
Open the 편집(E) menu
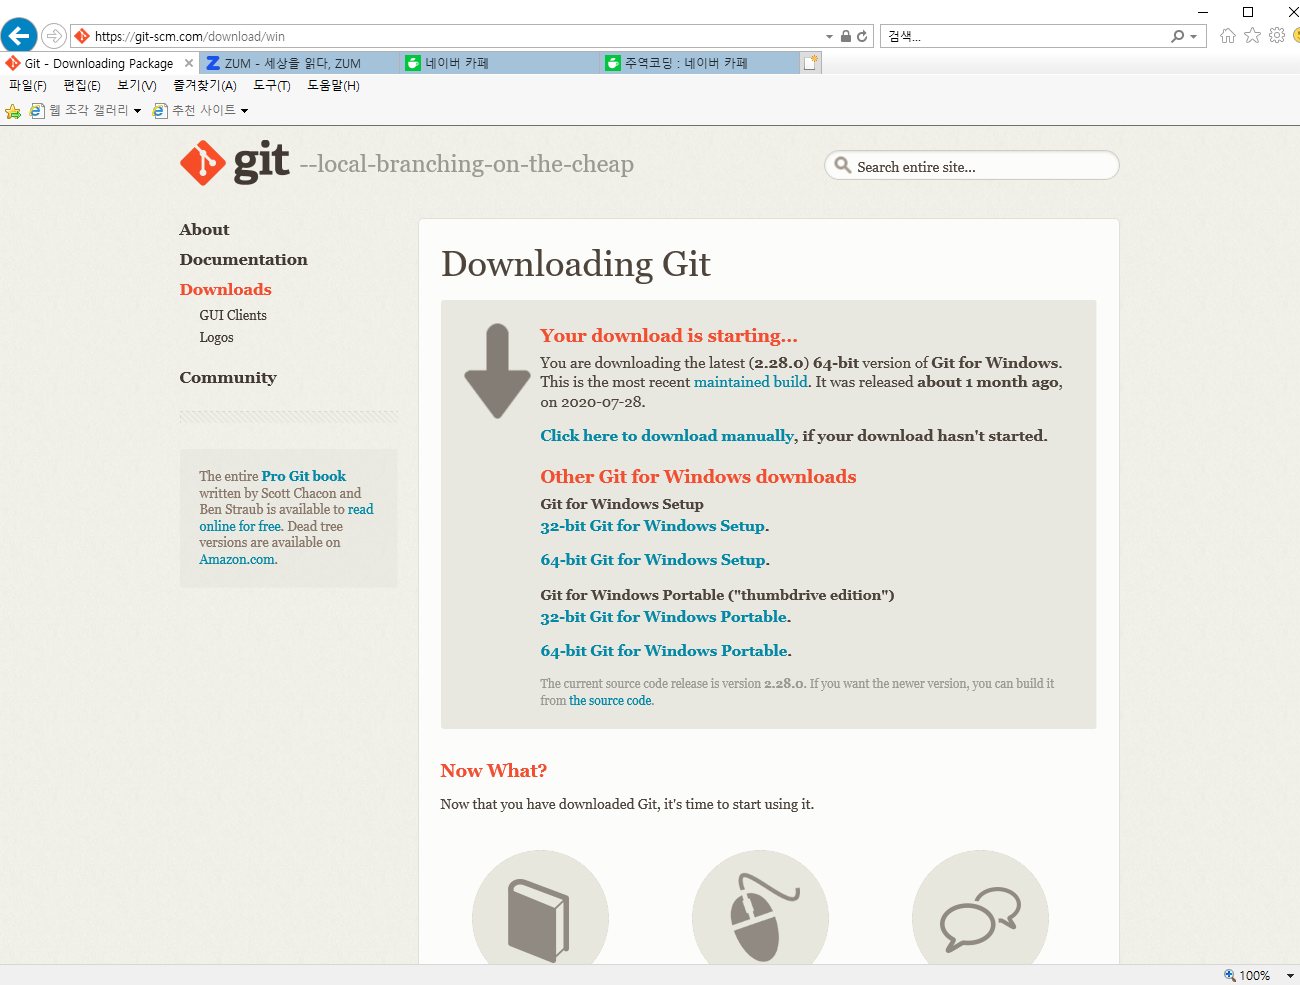click(x=82, y=86)
